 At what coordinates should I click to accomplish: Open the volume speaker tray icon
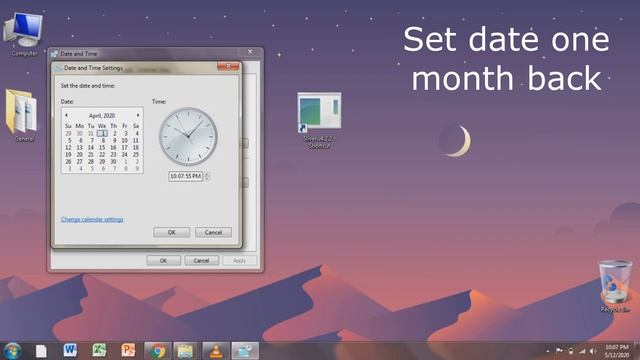593,351
